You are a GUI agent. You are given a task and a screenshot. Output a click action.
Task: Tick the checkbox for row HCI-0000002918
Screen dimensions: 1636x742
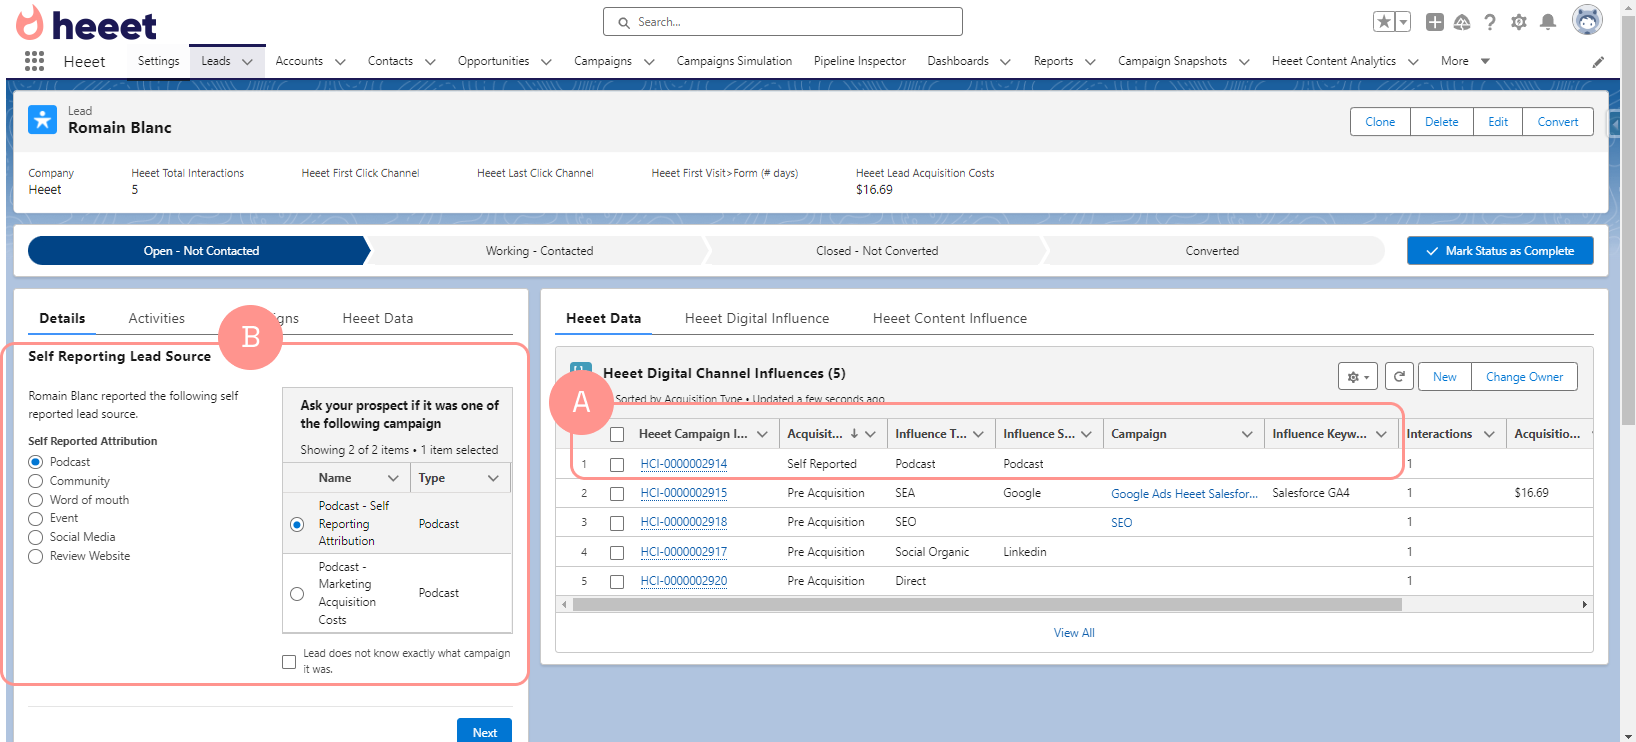617,523
